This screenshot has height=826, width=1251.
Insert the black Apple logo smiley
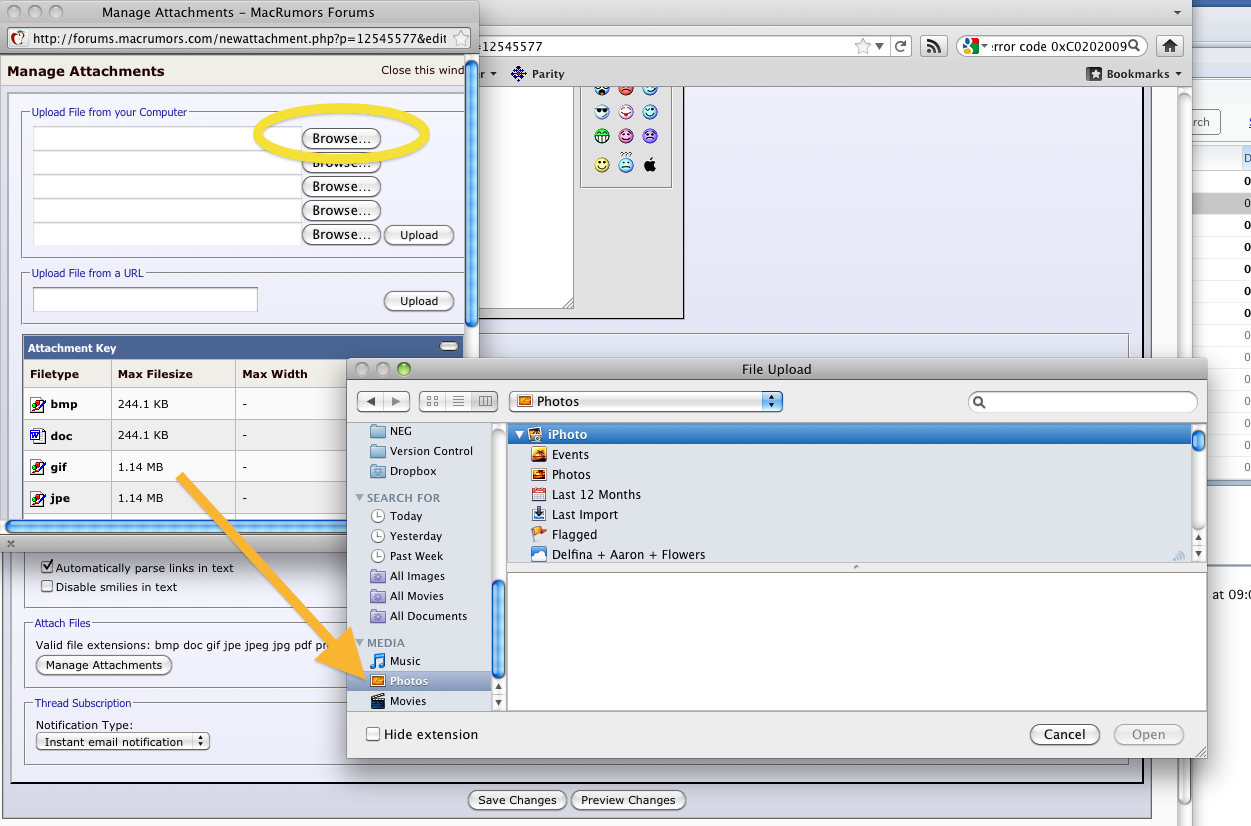pos(650,165)
